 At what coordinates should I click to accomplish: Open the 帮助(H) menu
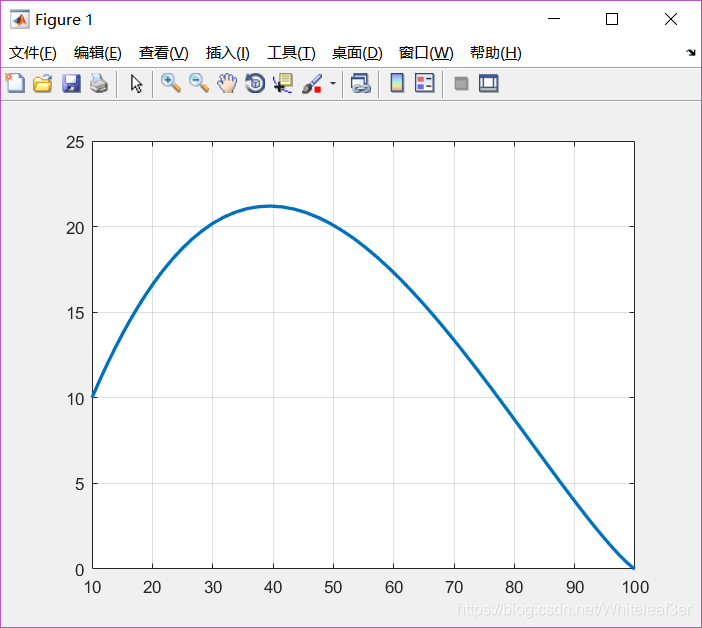click(496, 53)
